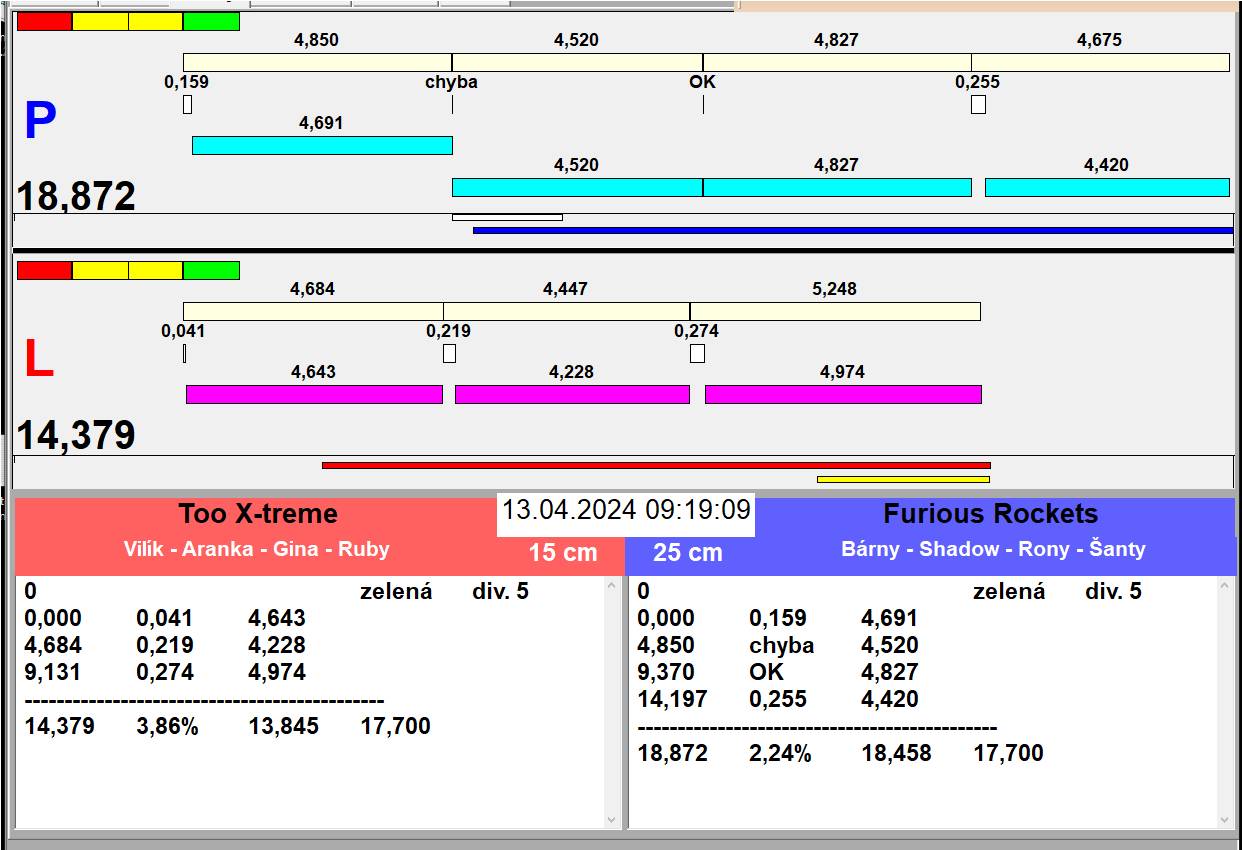This screenshot has height=850, width=1242.
Task: Click the small box below 0,274 in lane L
Action: tap(697, 353)
